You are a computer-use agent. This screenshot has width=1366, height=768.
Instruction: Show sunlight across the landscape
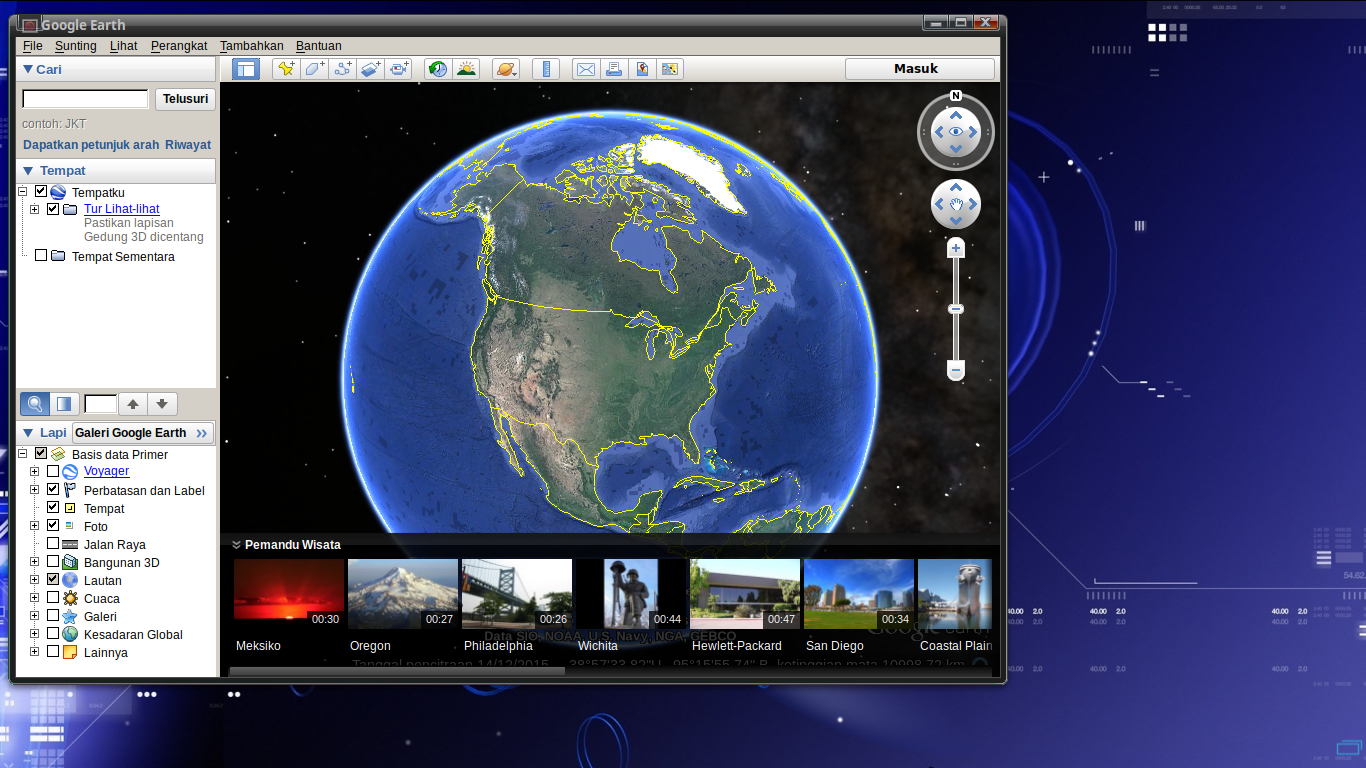pyautogui.click(x=466, y=69)
